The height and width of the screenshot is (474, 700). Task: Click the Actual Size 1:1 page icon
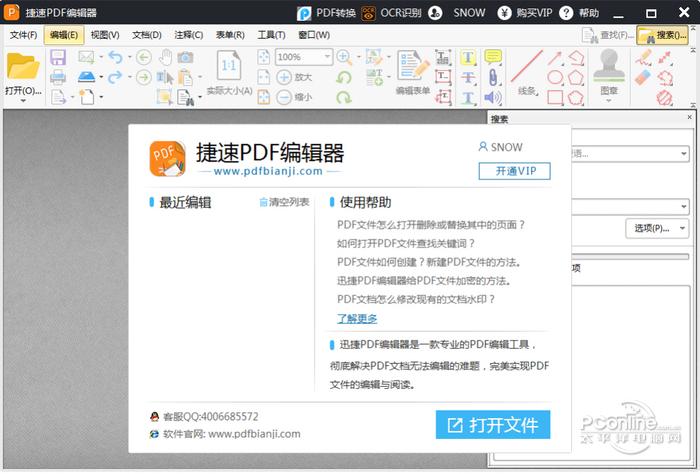point(229,65)
